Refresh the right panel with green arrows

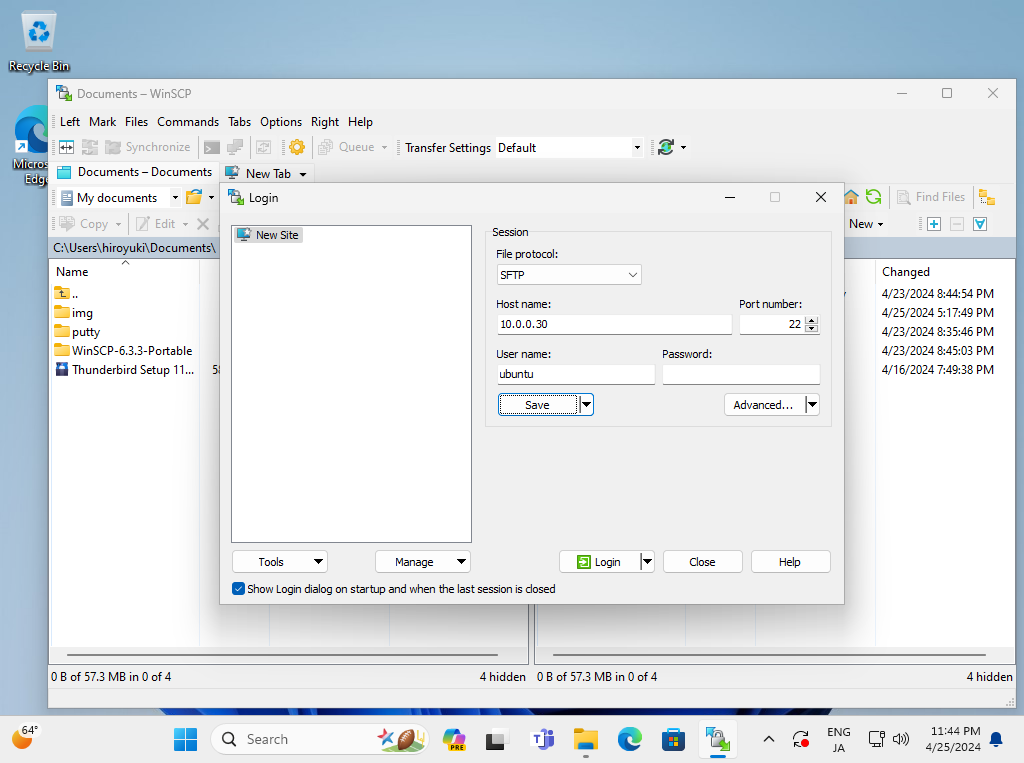click(873, 197)
